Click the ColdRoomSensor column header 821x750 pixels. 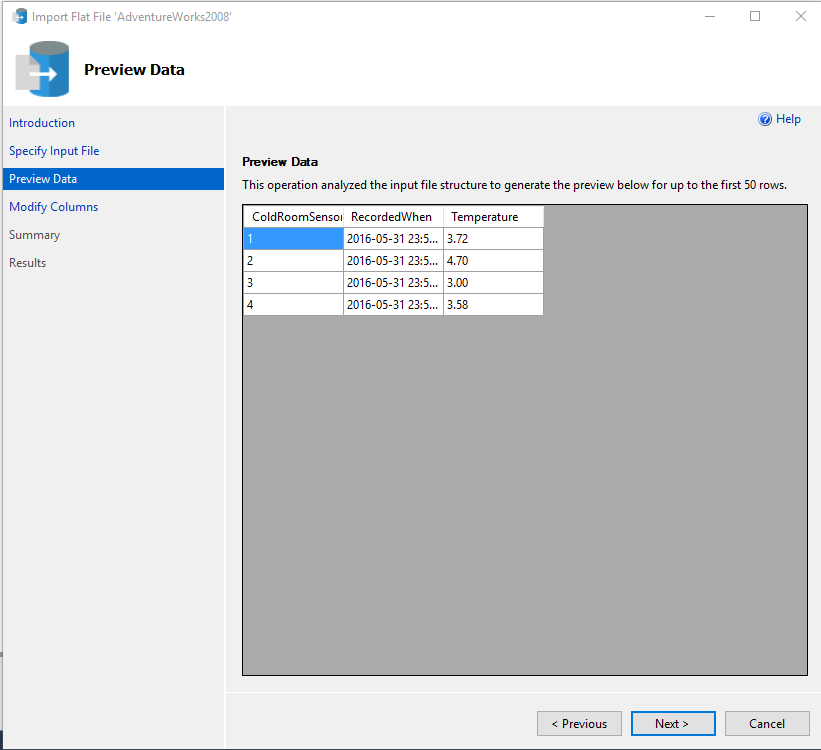coord(294,217)
